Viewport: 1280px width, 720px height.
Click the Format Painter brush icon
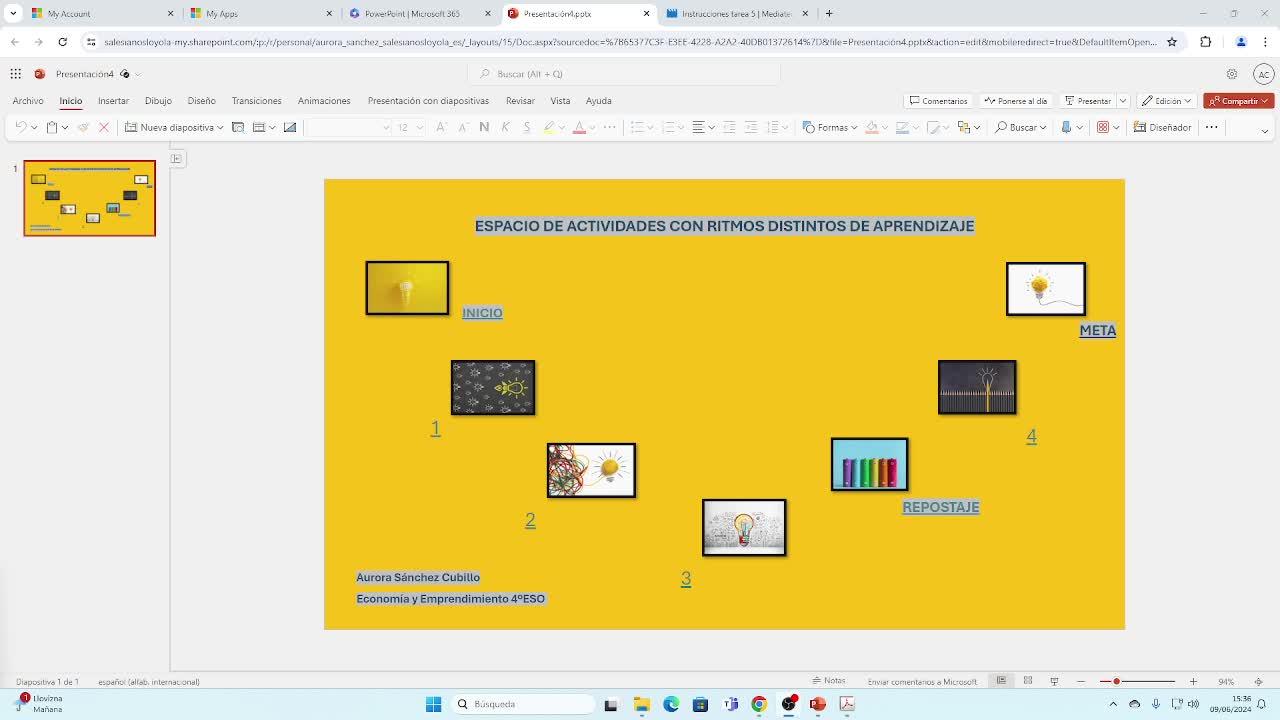83,127
